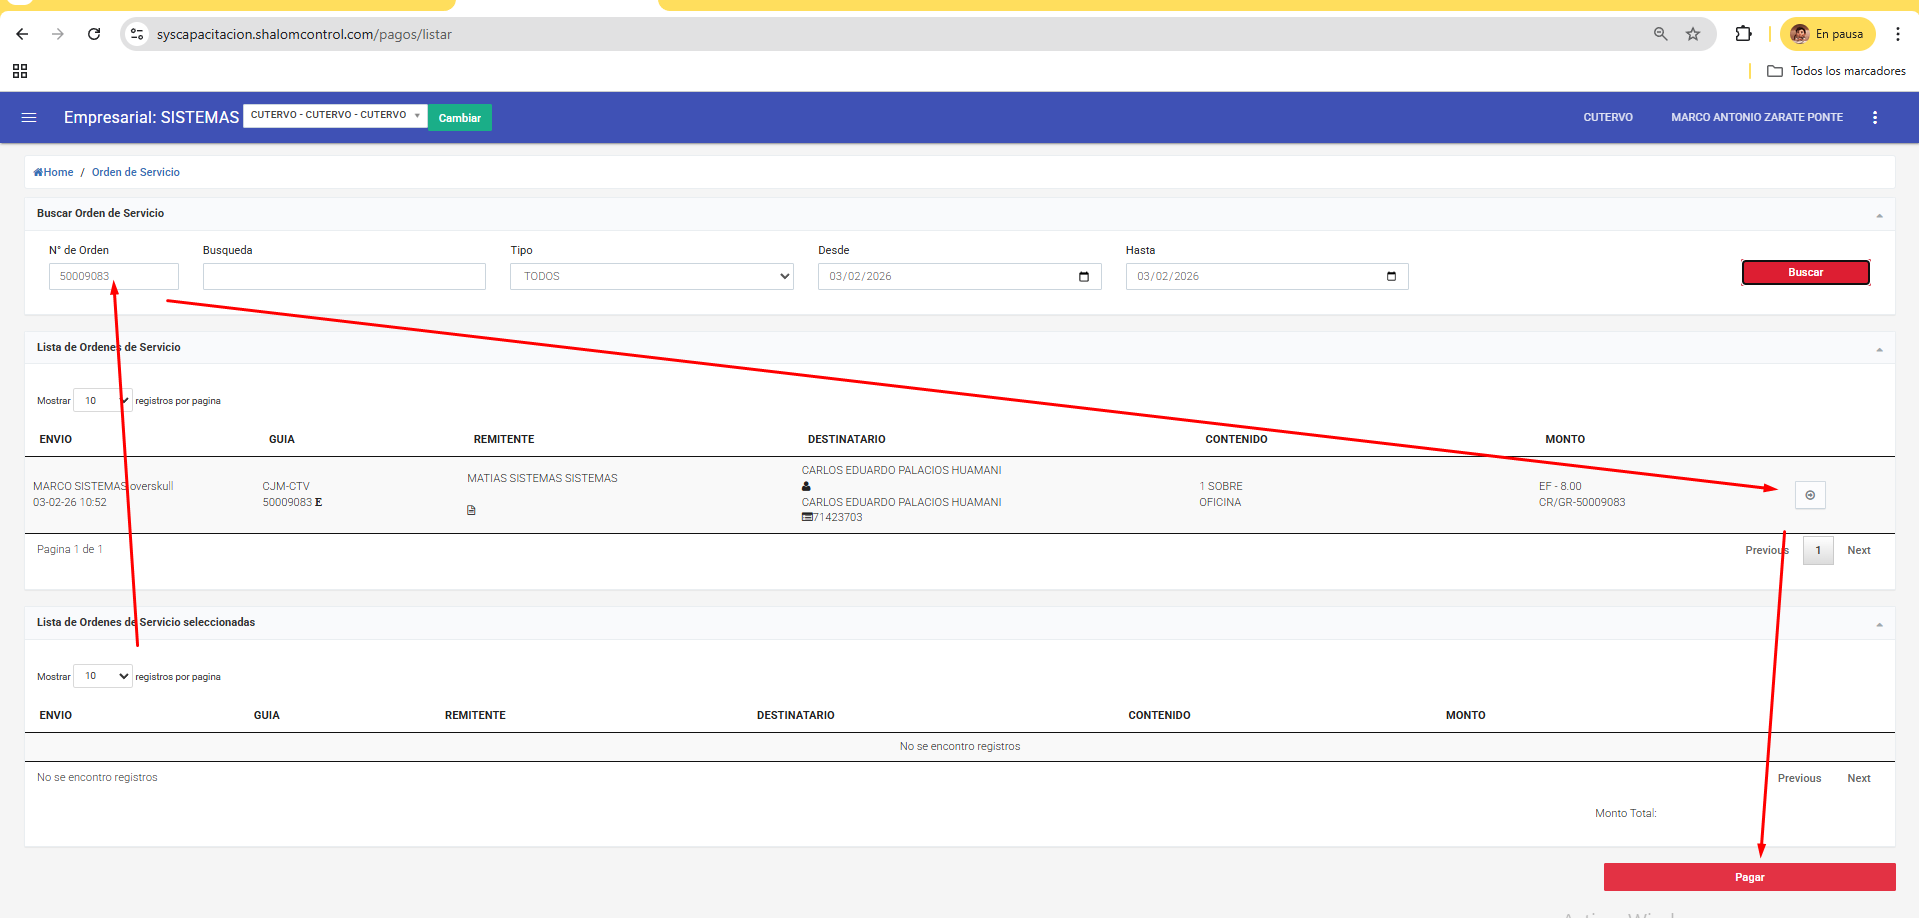Open the hamburger navigation menu
The height and width of the screenshot is (918, 1919).
click(x=29, y=118)
